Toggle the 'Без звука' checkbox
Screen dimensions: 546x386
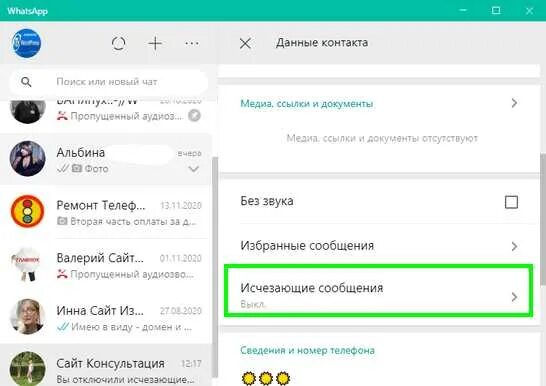click(x=511, y=202)
